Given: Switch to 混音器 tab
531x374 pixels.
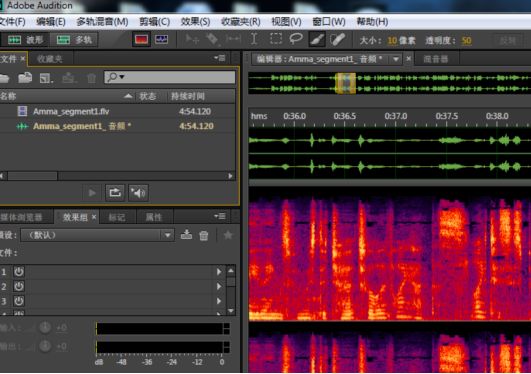Looking at the screenshot, I should pos(436,60).
